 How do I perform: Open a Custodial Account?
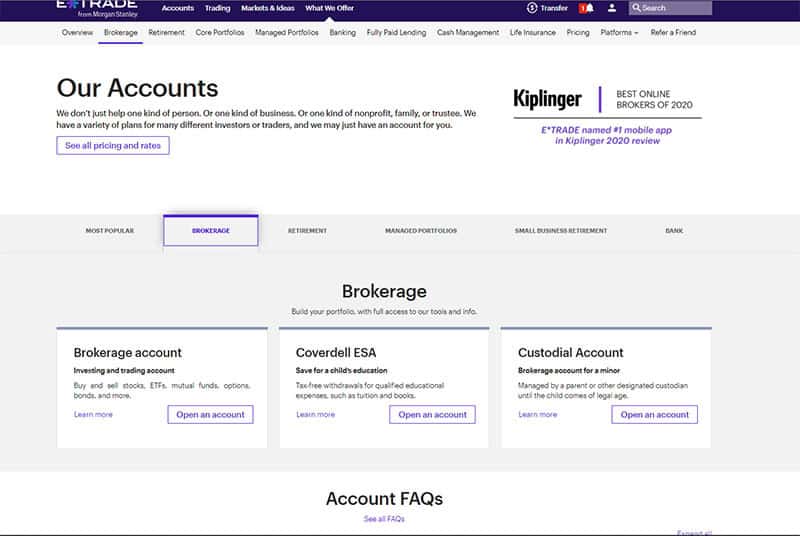click(654, 415)
